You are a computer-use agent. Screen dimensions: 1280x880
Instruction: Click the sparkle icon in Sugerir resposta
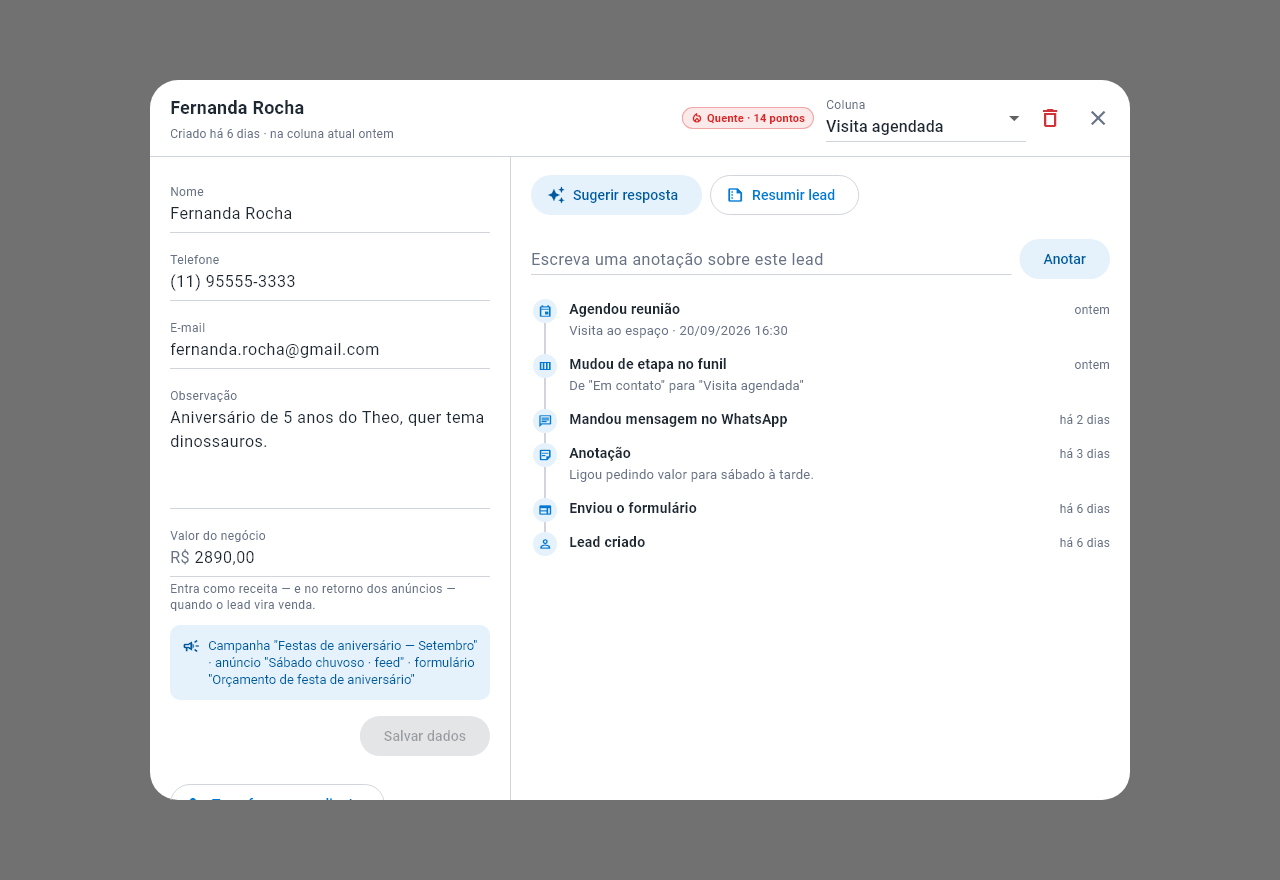tap(556, 195)
